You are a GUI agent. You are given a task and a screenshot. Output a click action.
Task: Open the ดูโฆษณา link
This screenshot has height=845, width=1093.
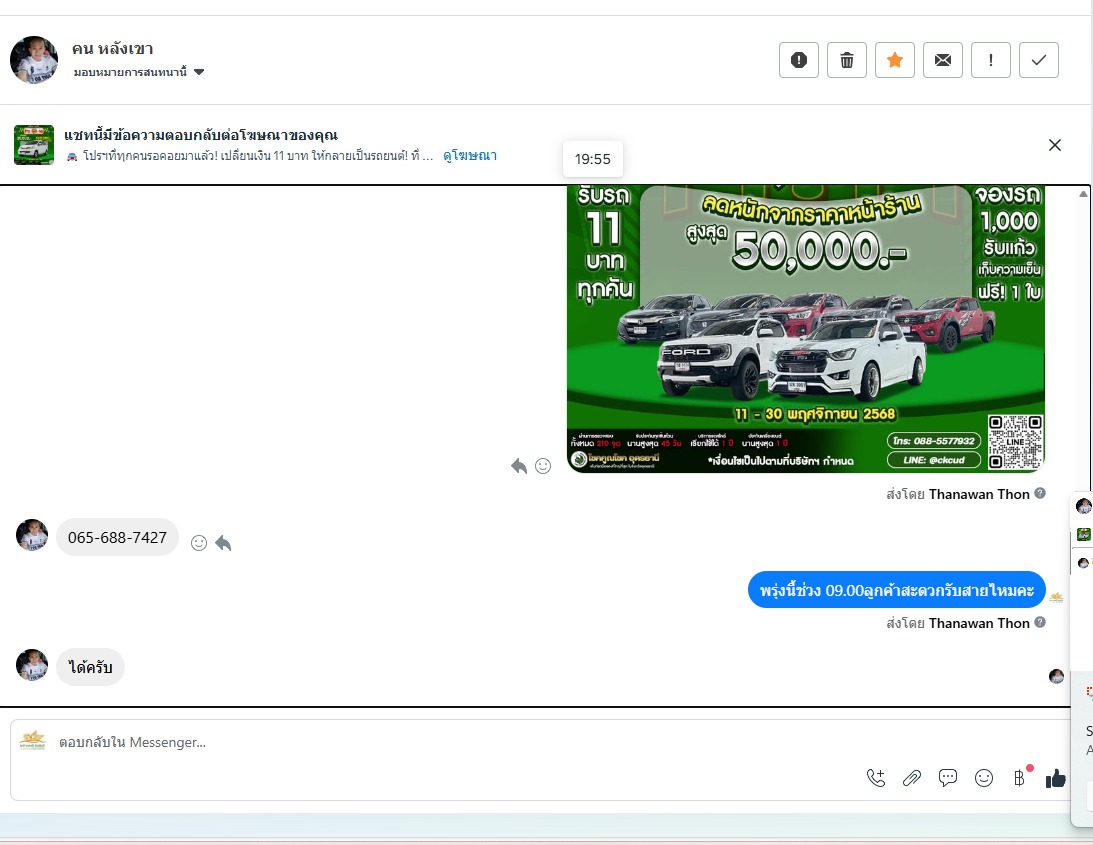[470, 156]
